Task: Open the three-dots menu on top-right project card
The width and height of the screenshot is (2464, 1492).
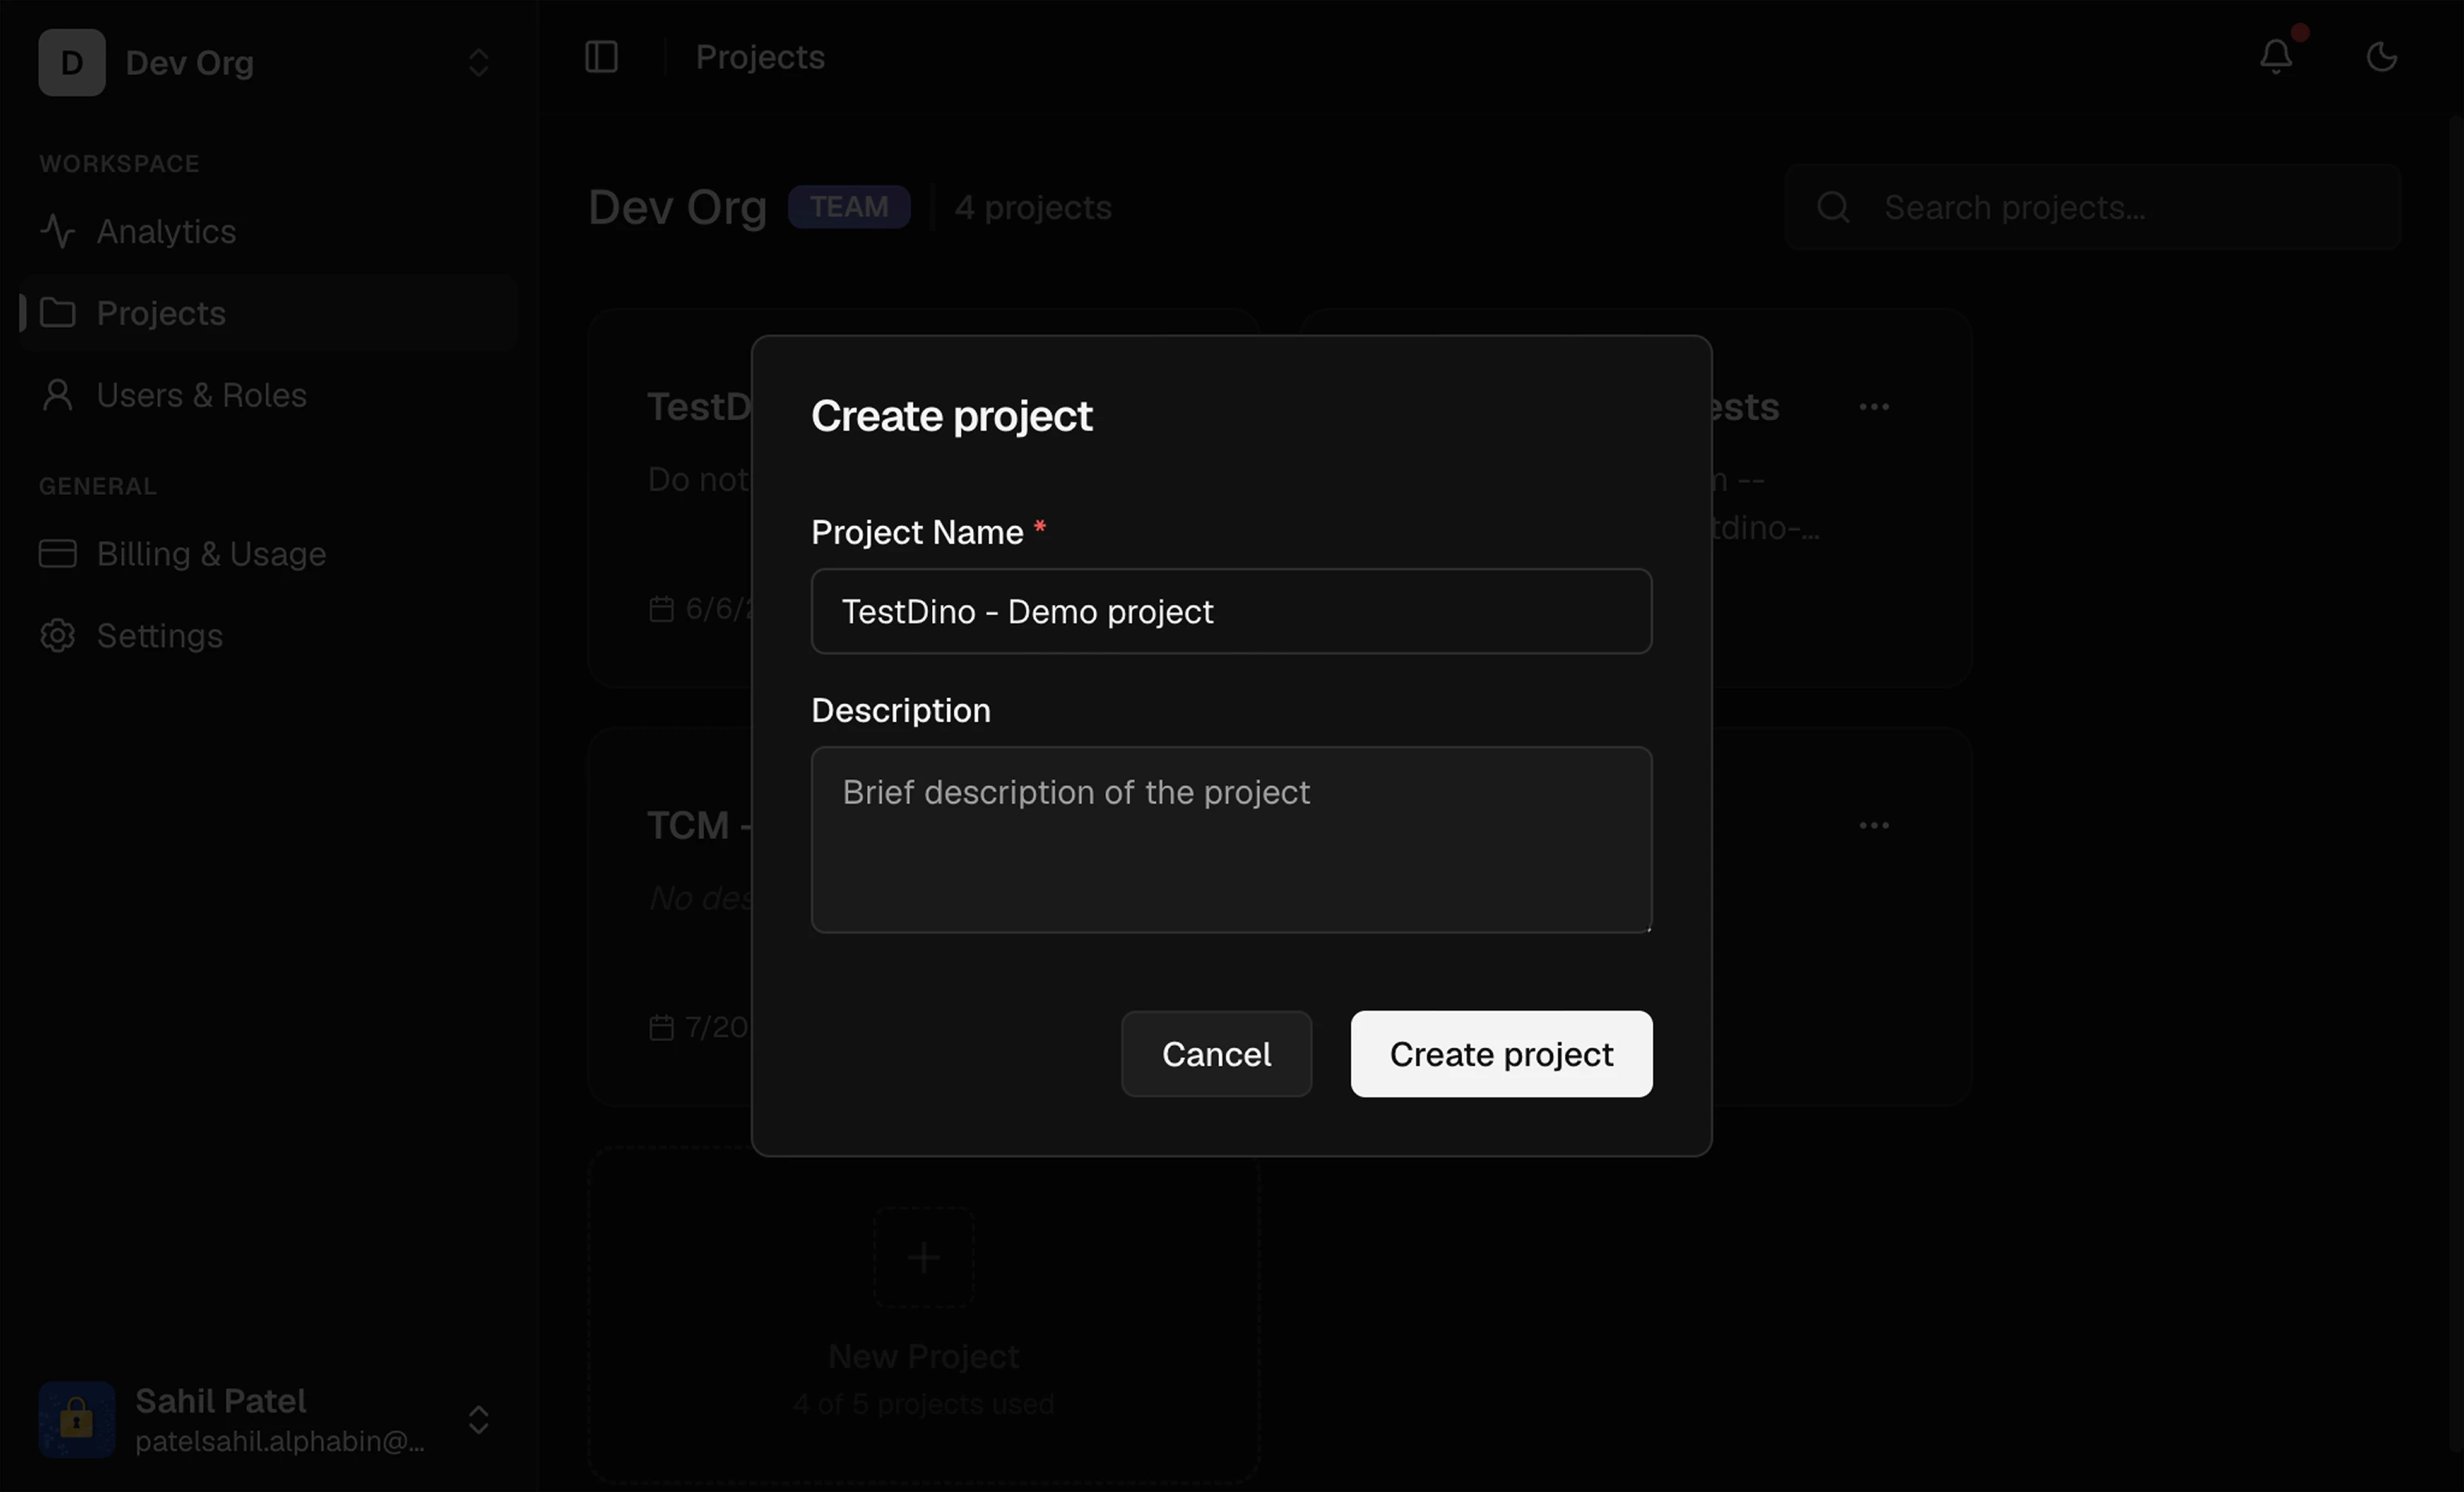Action: pyautogui.click(x=1874, y=407)
